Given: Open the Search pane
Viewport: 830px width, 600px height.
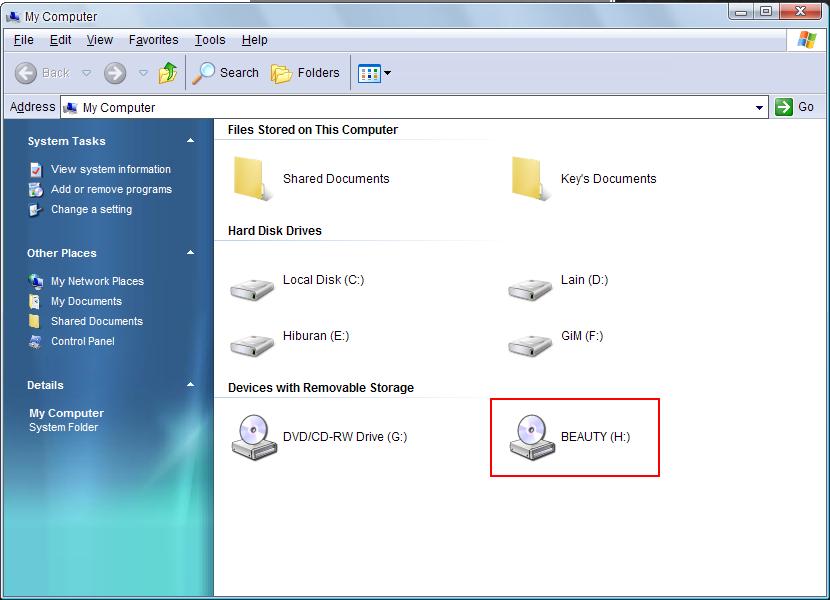Looking at the screenshot, I should pos(225,73).
